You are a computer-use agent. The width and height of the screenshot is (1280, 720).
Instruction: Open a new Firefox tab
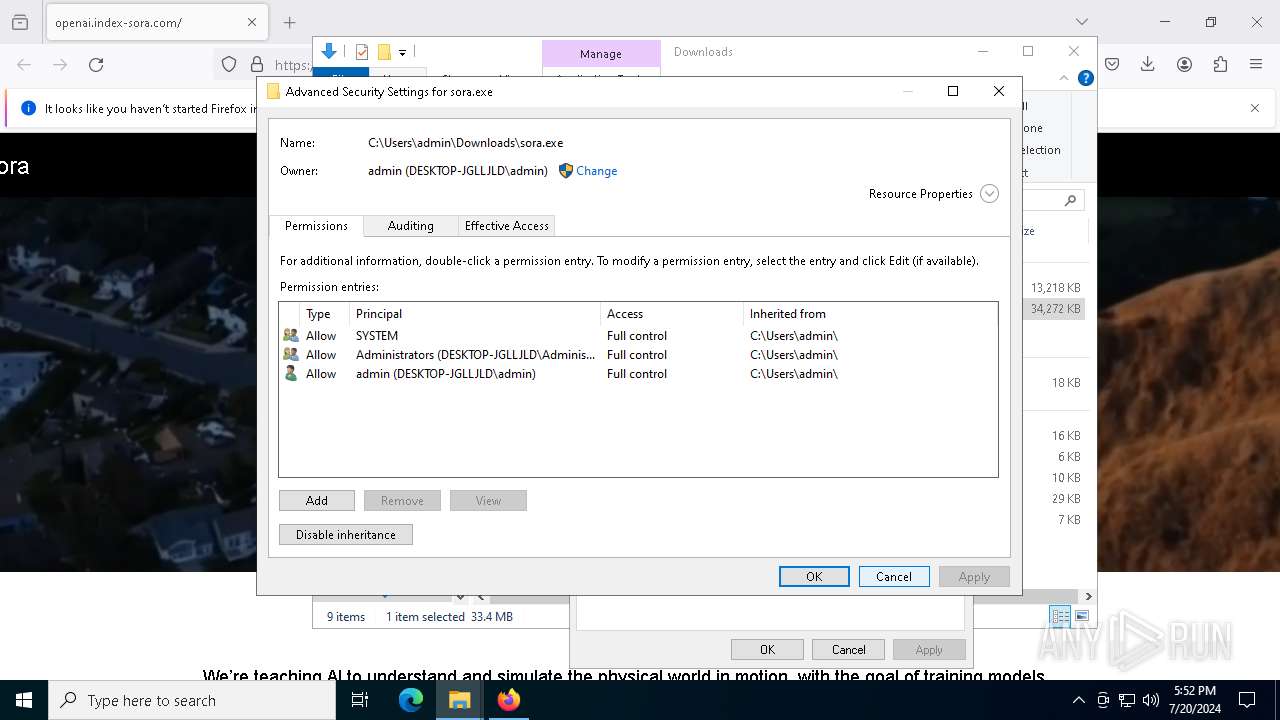(290, 22)
